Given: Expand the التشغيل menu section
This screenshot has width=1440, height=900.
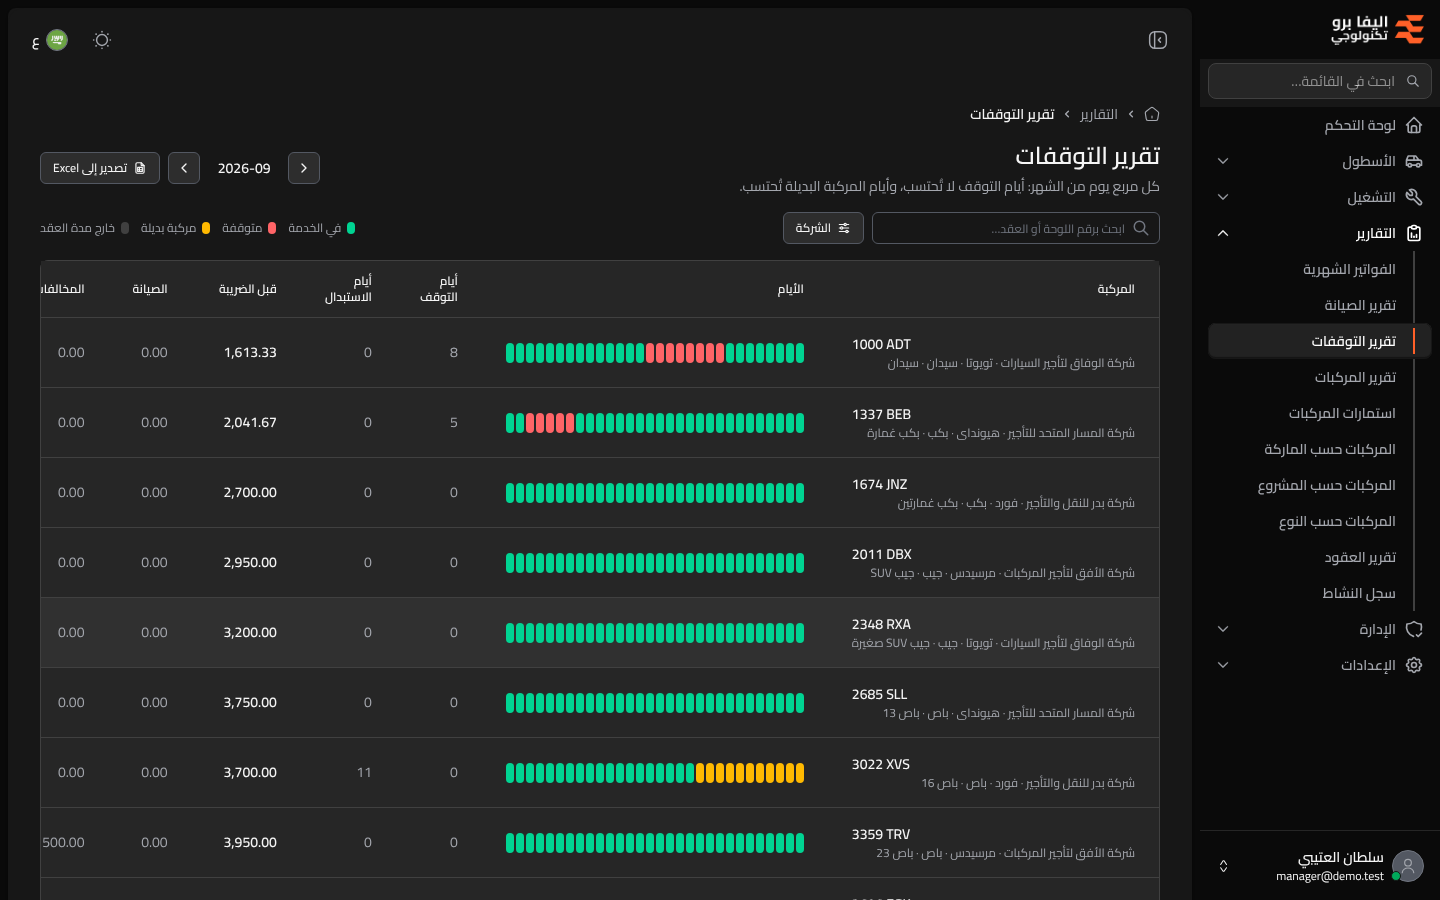Looking at the screenshot, I should point(1223,197).
